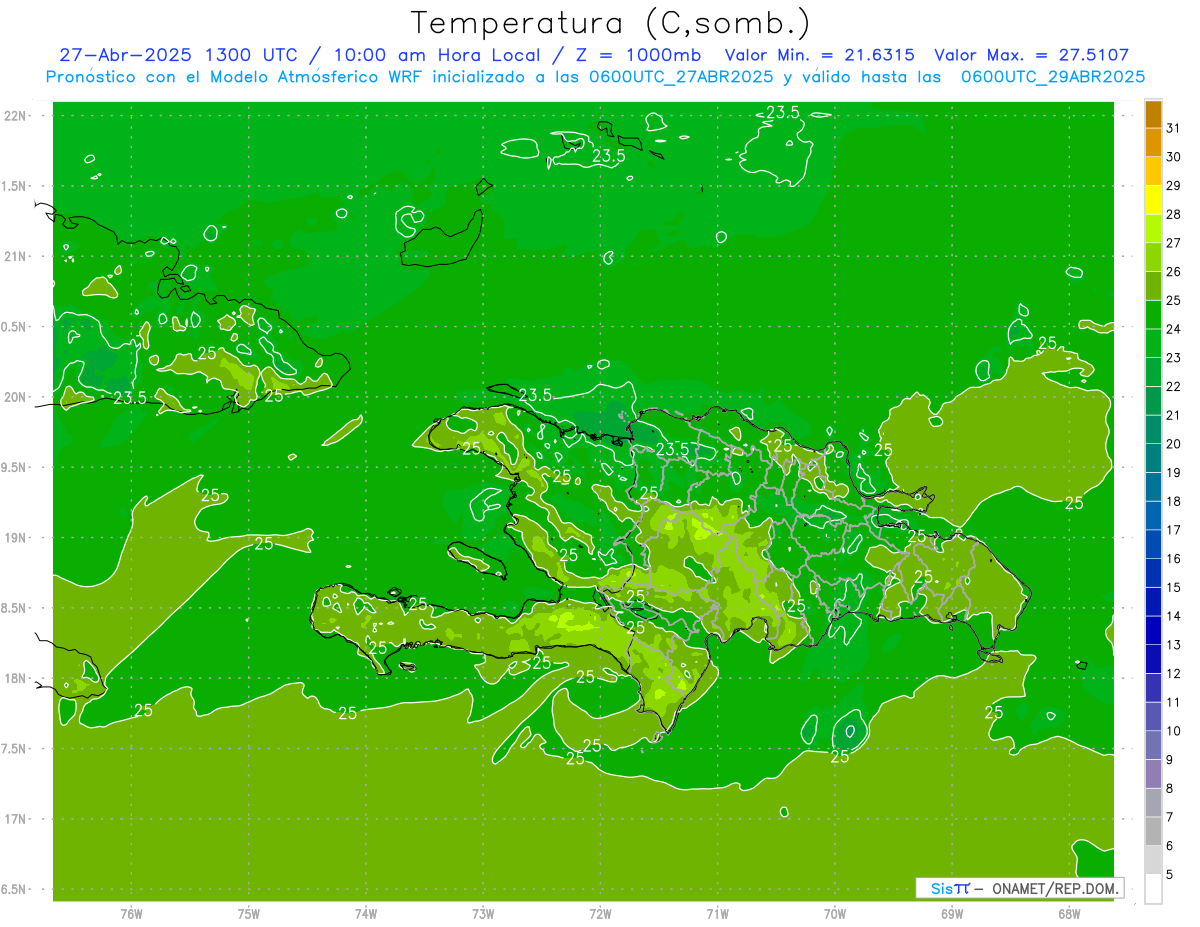Click the '22N' latitude label
Screen dimensions: 1200x927
pyautogui.click(x=15, y=116)
